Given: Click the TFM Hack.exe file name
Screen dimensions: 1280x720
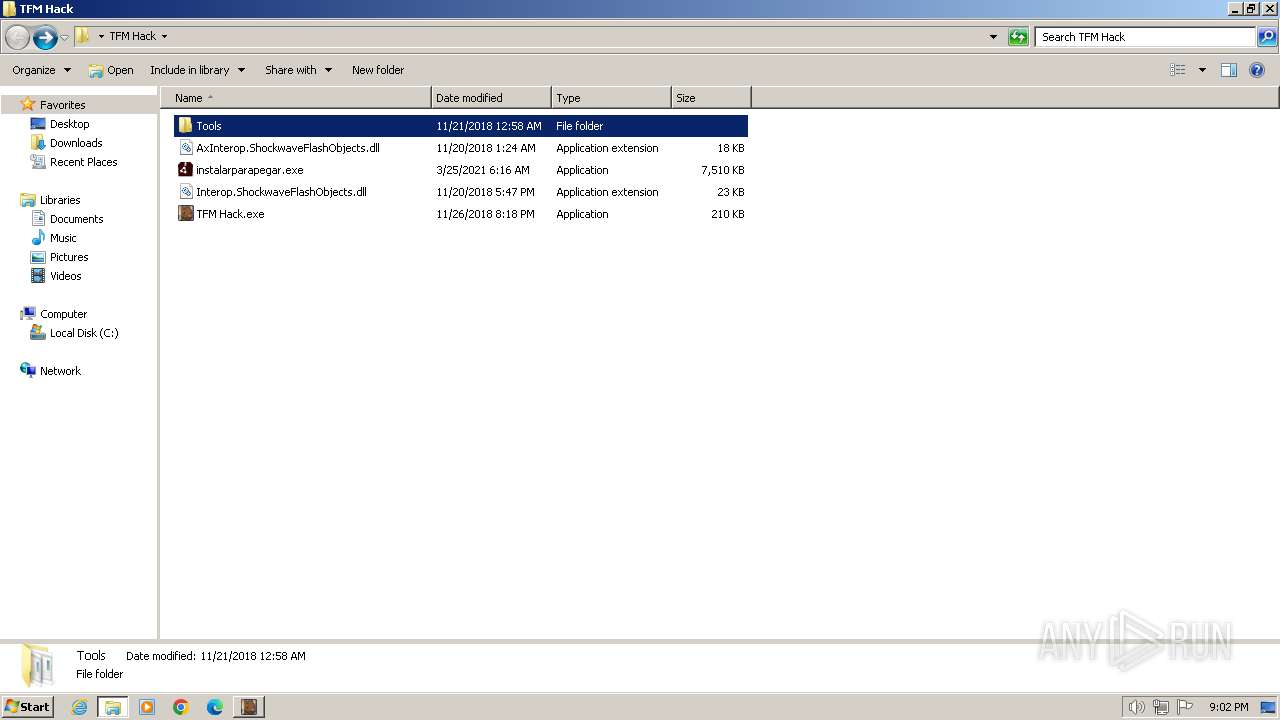Looking at the screenshot, I should tap(230, 214).
